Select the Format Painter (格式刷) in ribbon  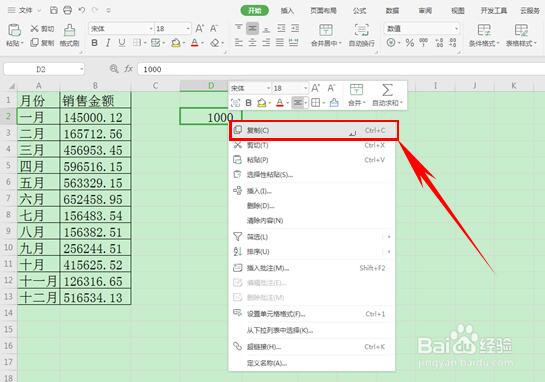(x=70, y=35)
